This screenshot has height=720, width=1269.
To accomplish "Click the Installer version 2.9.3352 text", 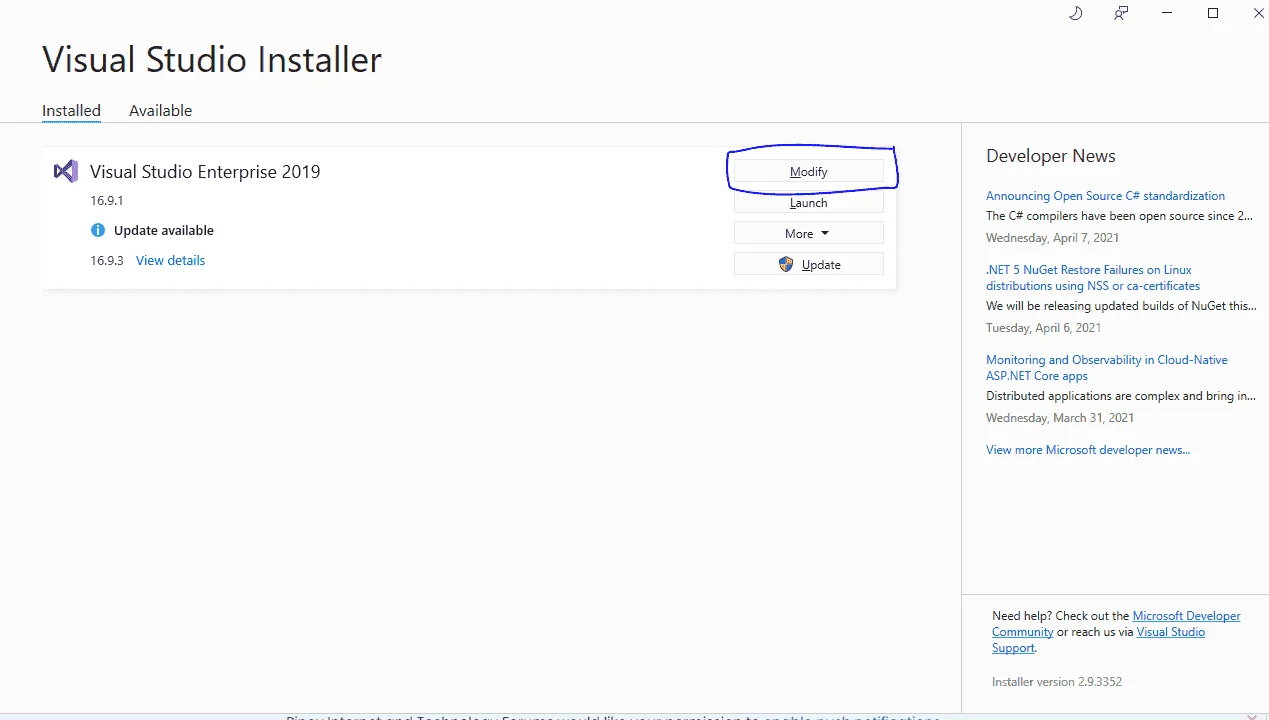I will (1057, 682).
